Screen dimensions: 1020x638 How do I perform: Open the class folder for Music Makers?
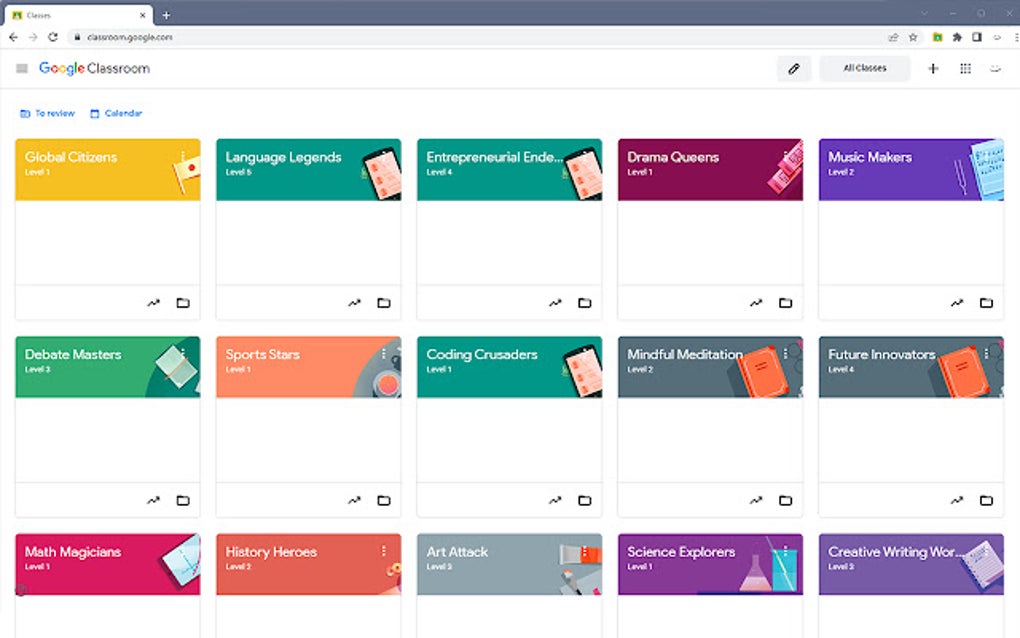pyautogui.click(x=986, y=302)
